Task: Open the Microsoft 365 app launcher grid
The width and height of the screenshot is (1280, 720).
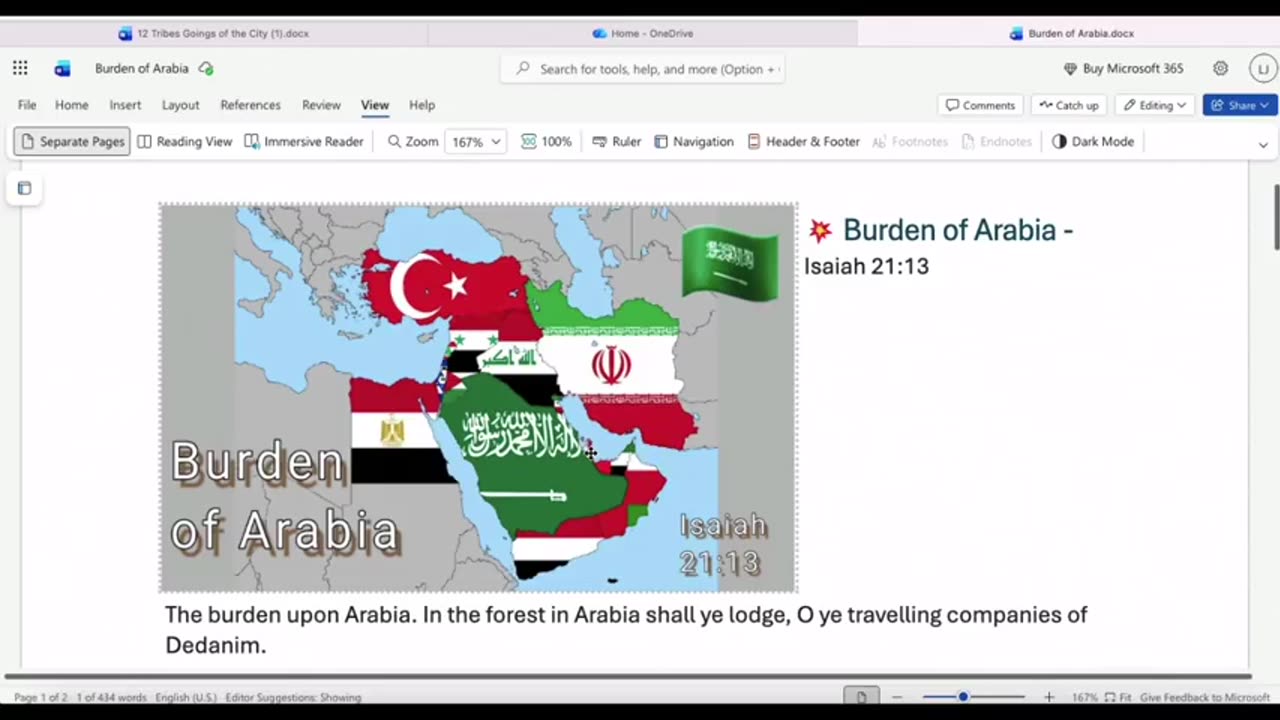Action: tap(20, 68)
